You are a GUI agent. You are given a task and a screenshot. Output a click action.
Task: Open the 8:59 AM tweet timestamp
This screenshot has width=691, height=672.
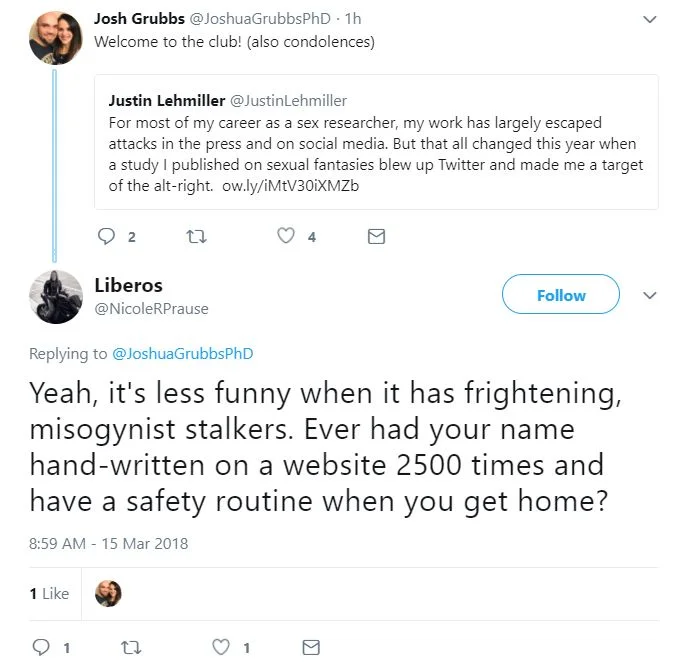click(108, 544)
